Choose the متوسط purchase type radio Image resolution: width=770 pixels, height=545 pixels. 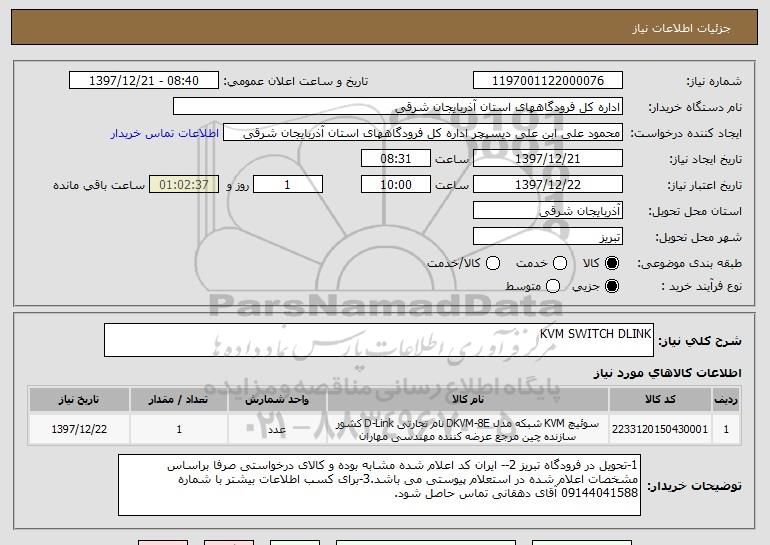(x=553, y=286)
